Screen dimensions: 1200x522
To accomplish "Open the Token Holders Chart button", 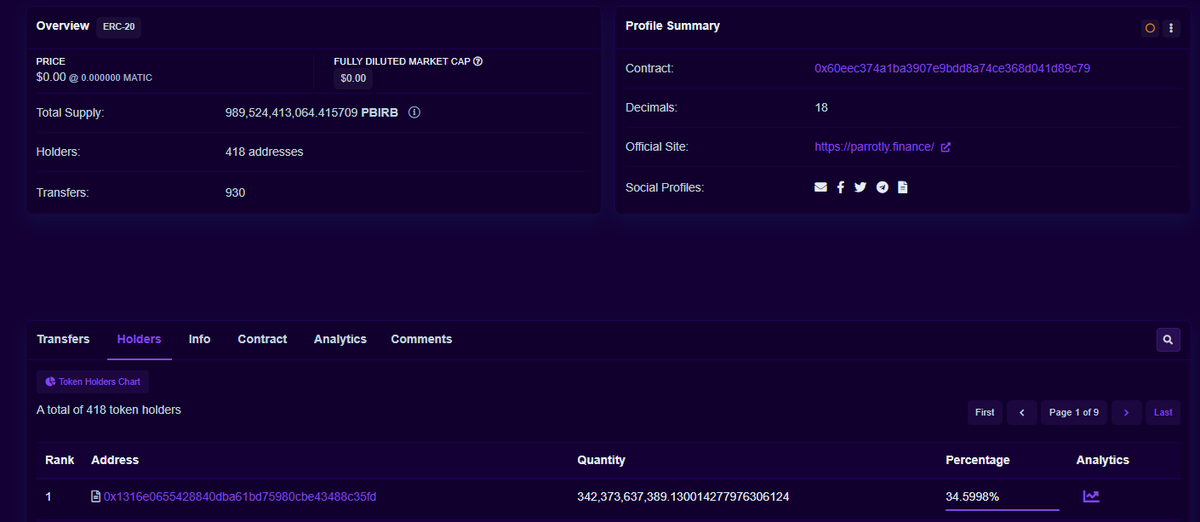I will click(92, 381).
